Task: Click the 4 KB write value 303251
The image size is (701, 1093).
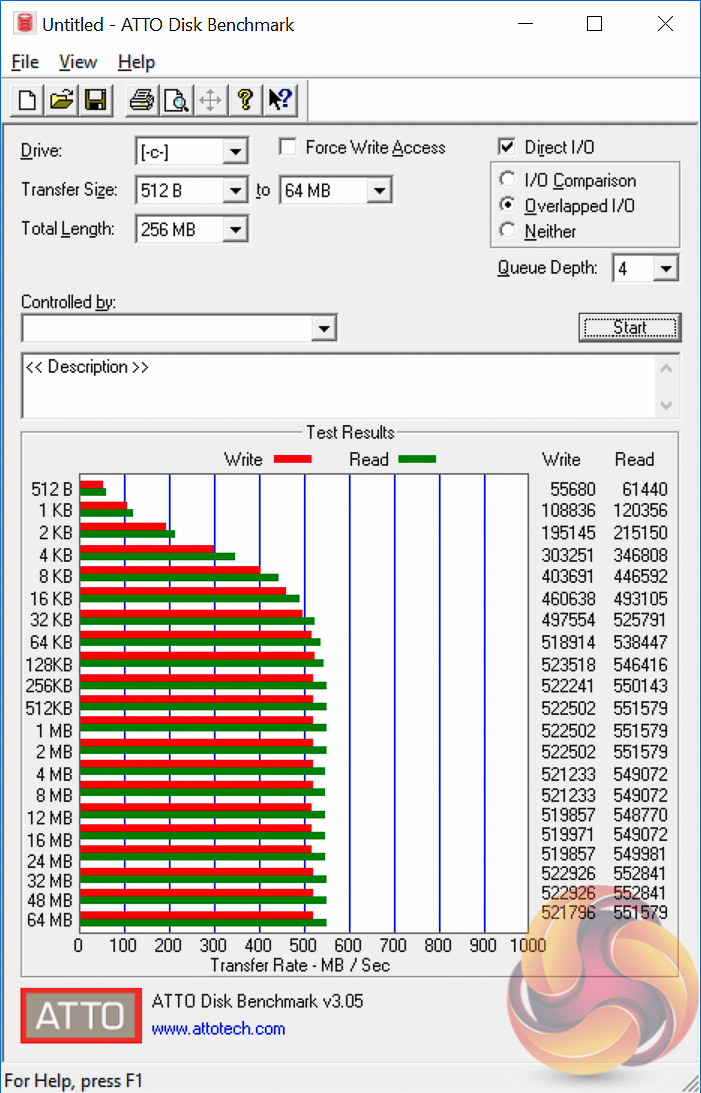Action: pyautogui.click(x=568, y=556)
